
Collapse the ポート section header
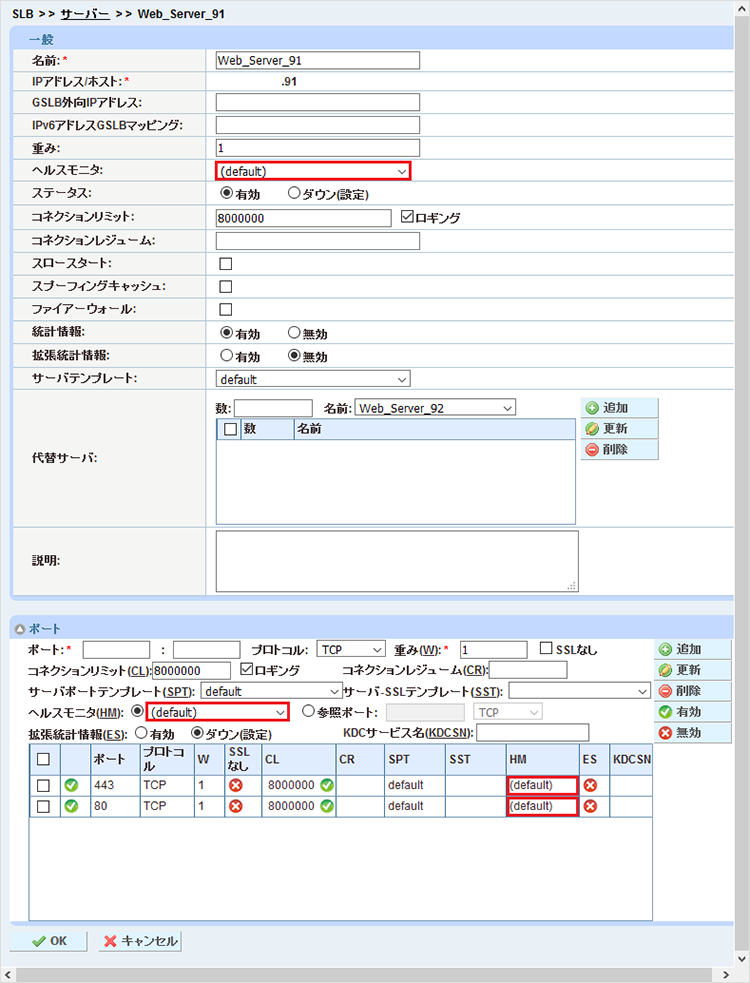pos(19,629)
